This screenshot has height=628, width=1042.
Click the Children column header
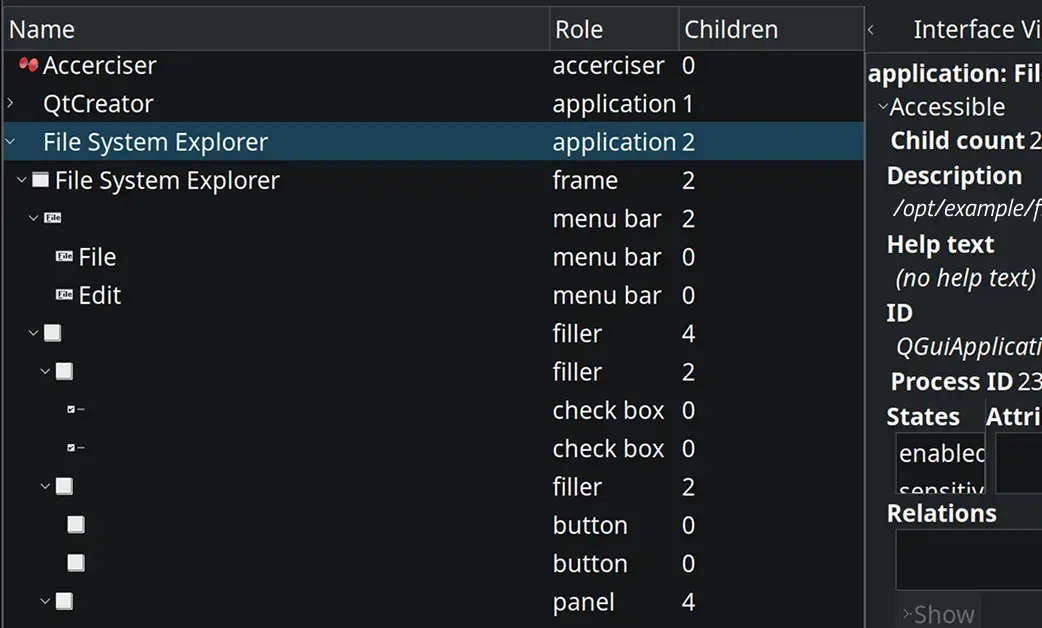(x=731, y=28)
